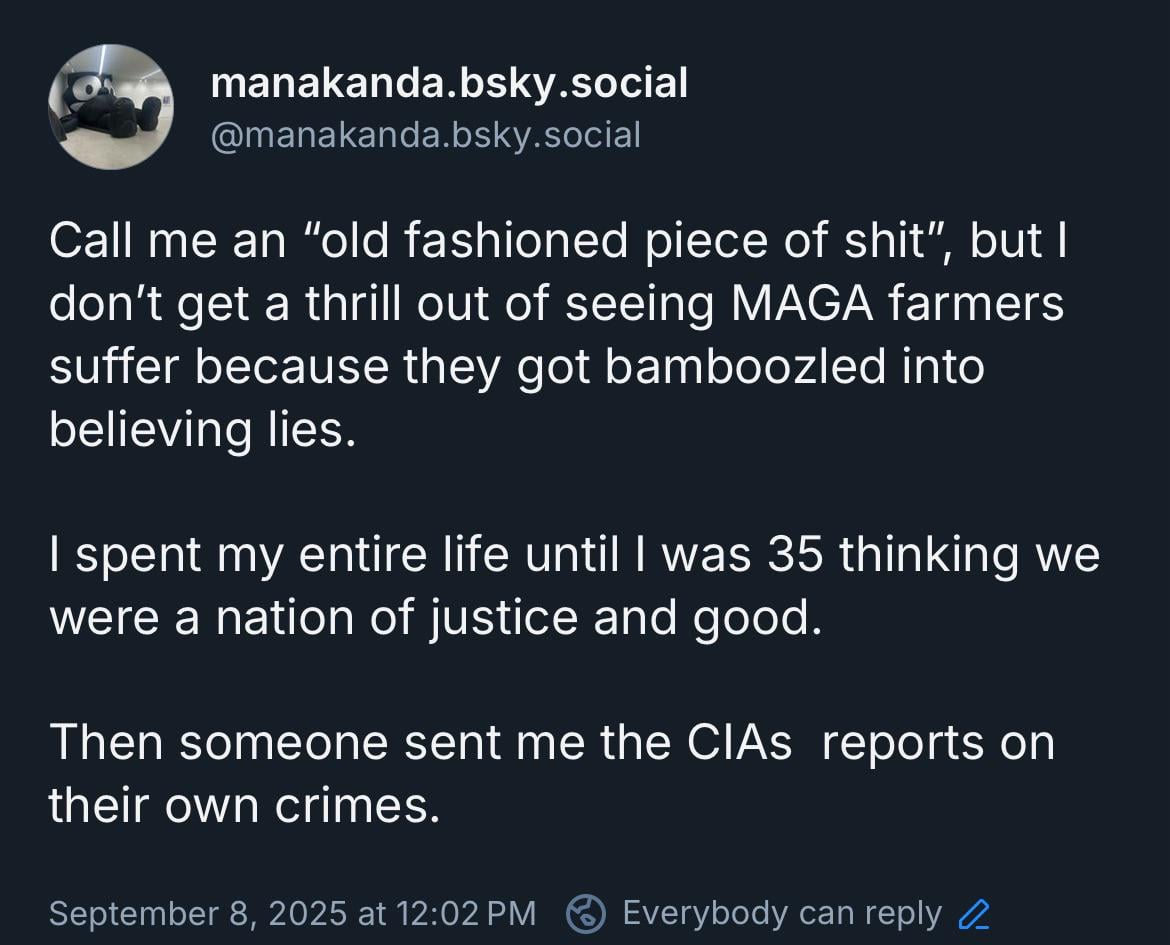
Task: Click the line "their own crimes."
Action: point(245,806)
